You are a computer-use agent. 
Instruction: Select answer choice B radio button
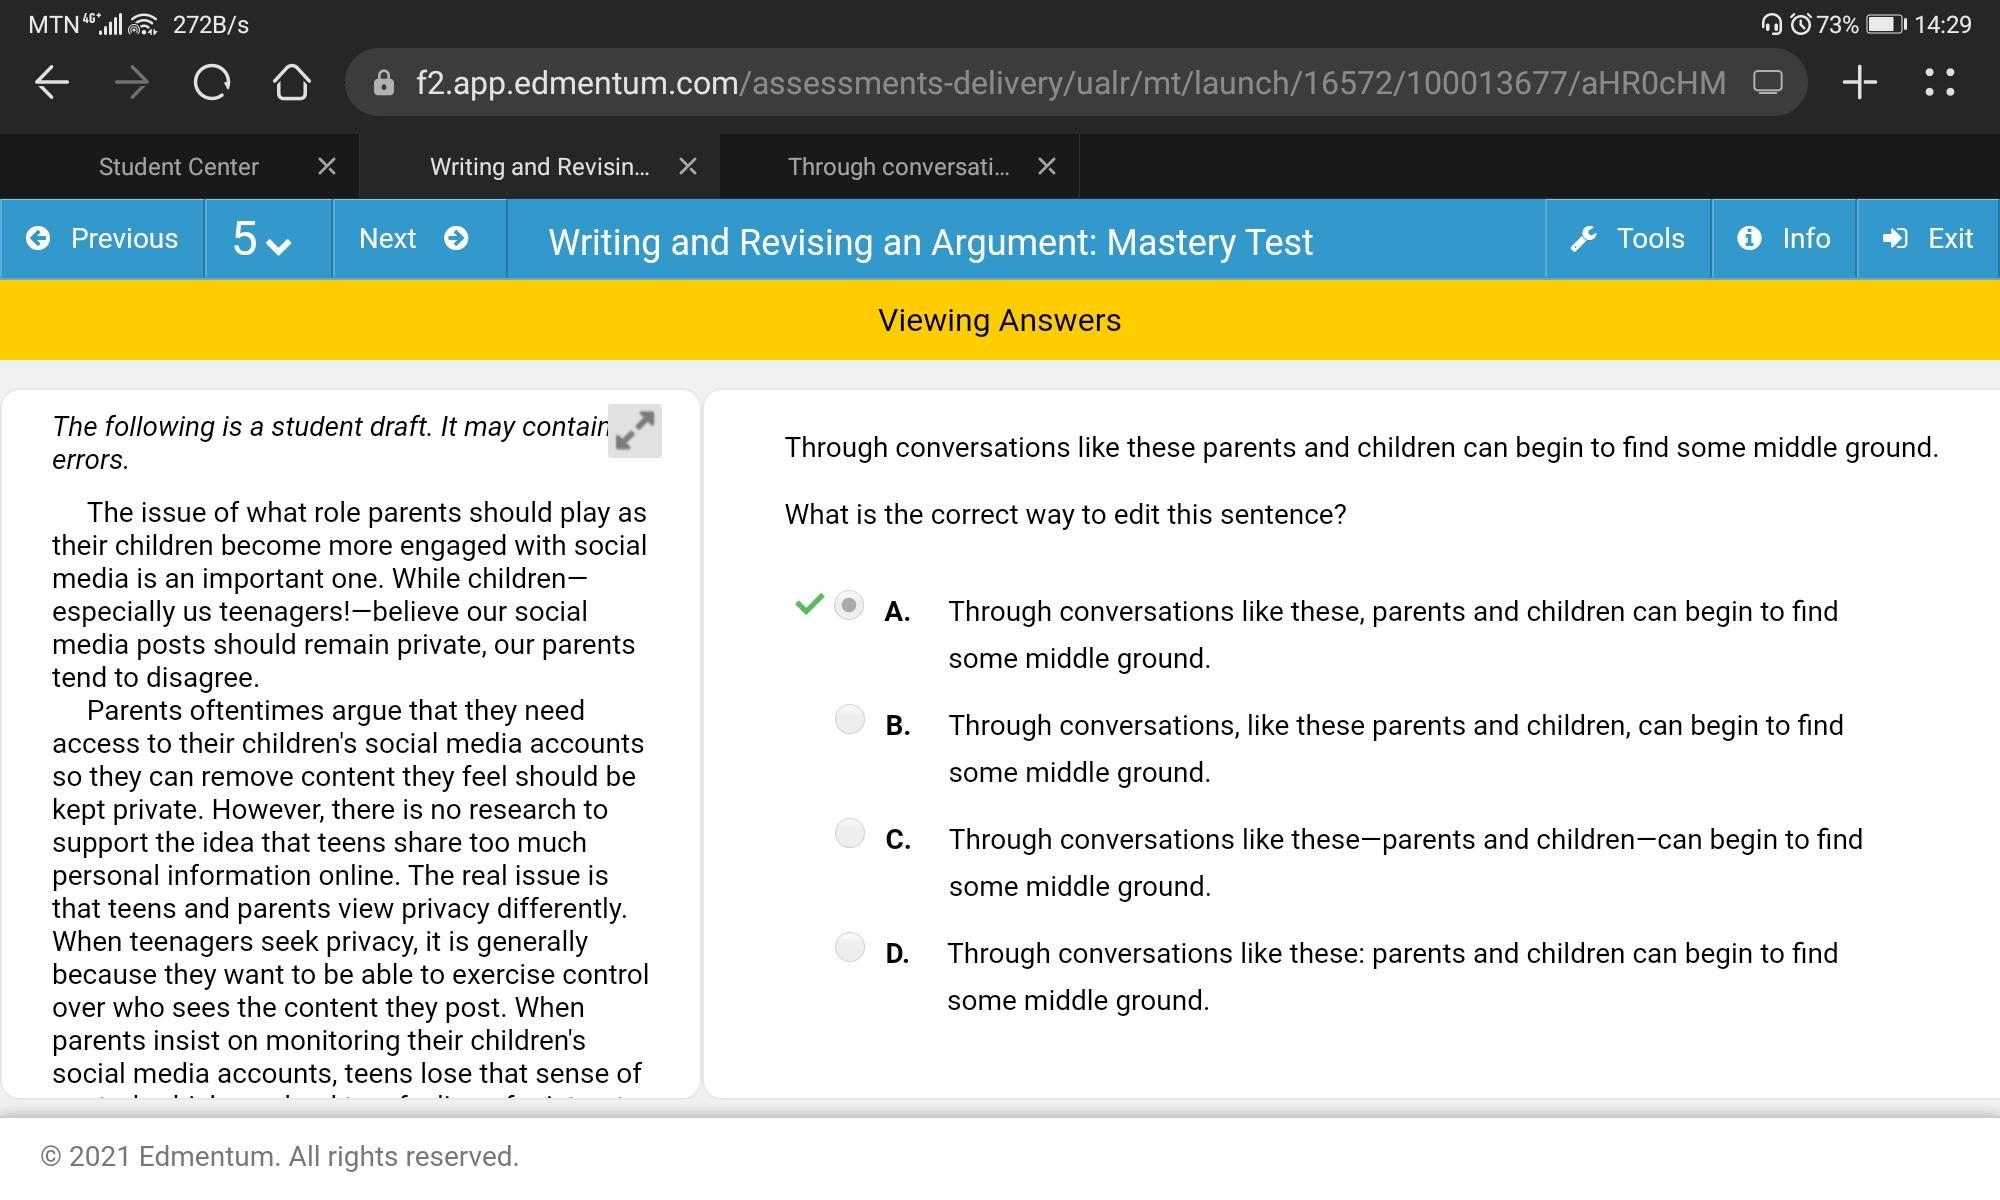tap(849, 719)
